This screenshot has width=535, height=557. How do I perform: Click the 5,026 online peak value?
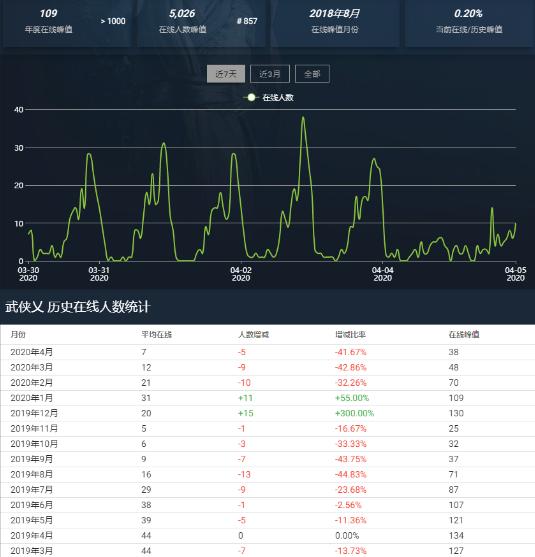pos(182,13)
